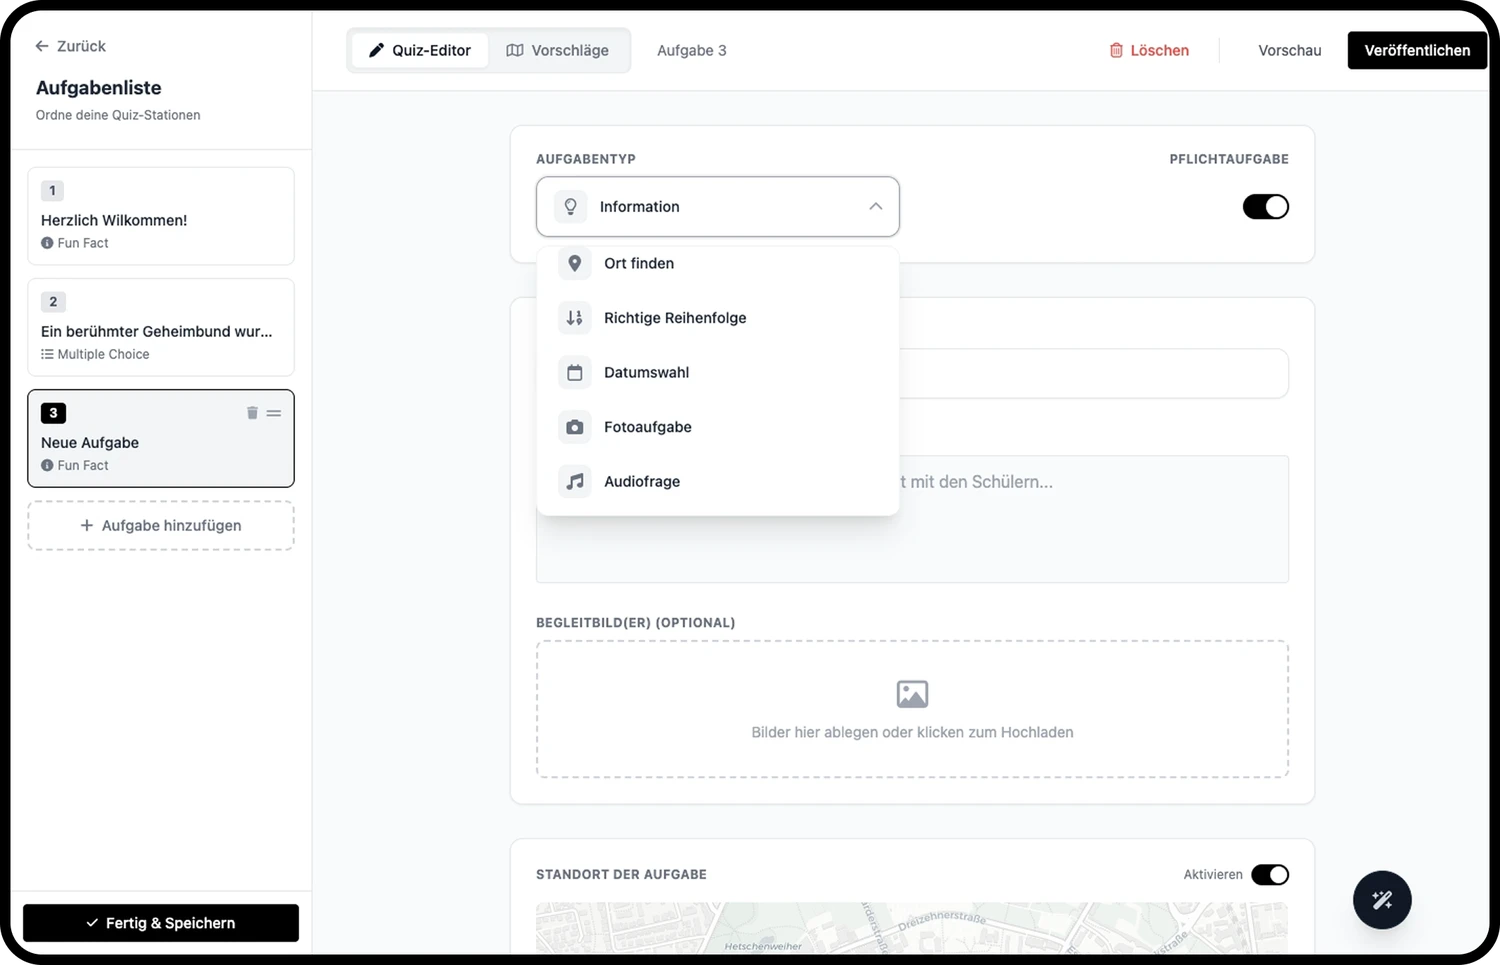
Task: Open task 2 Ein berühmter Geheimbund card
Action: [x=161, y=327]
